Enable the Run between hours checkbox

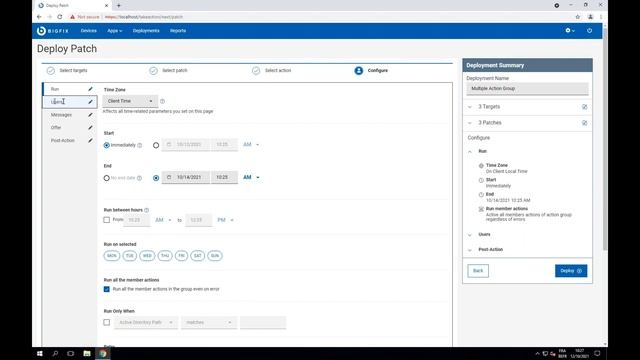click(107, 220)
